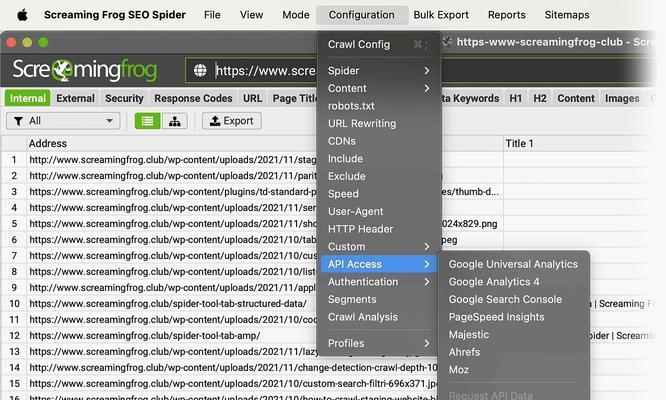Viewport: 666px width, 400px height.
Task: Switch to list view mode
Action: [x=148, y=121]
